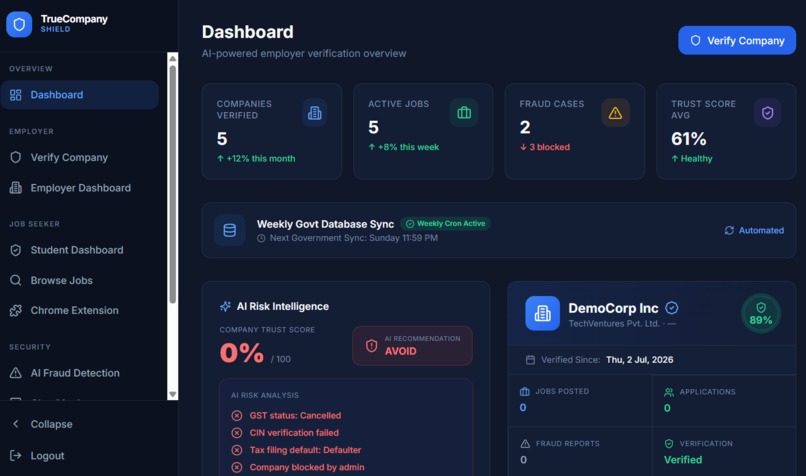
Task: Click the Companies Verified building icon
Action: click(315, 113)
